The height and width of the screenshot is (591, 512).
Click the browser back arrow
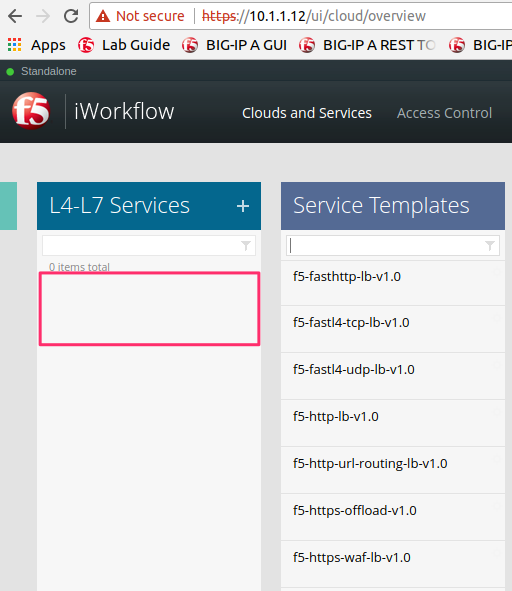pos(15,16)
